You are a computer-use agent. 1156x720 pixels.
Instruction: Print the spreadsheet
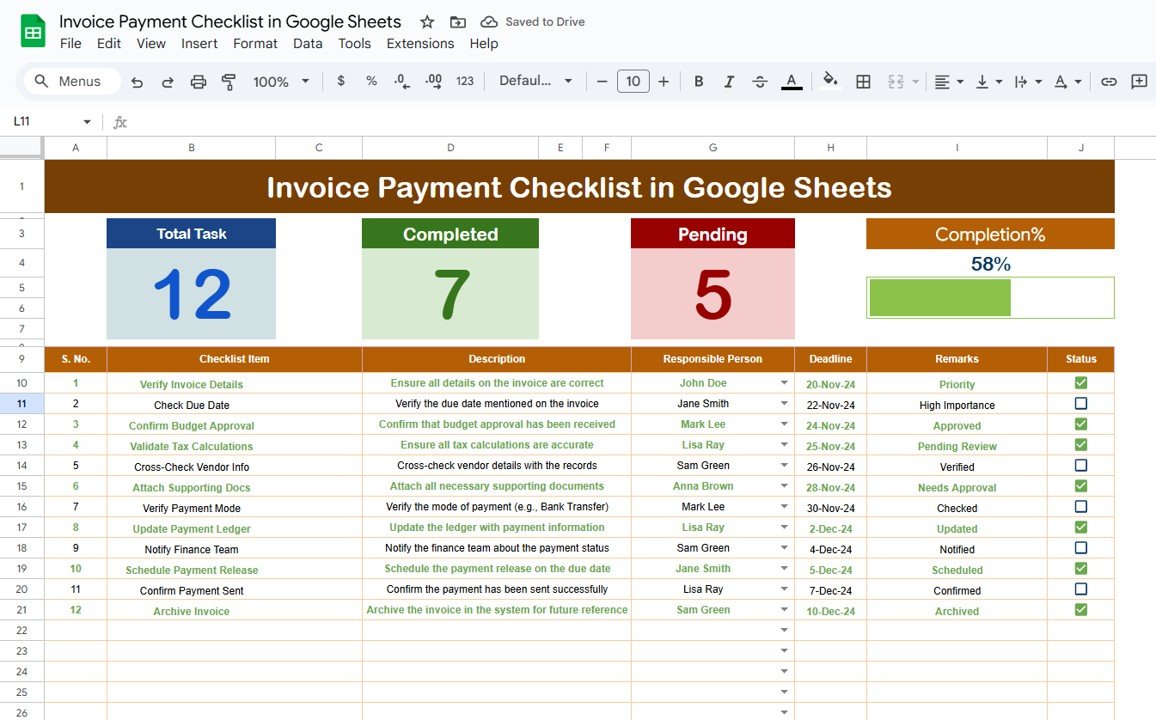click(198, 82)
